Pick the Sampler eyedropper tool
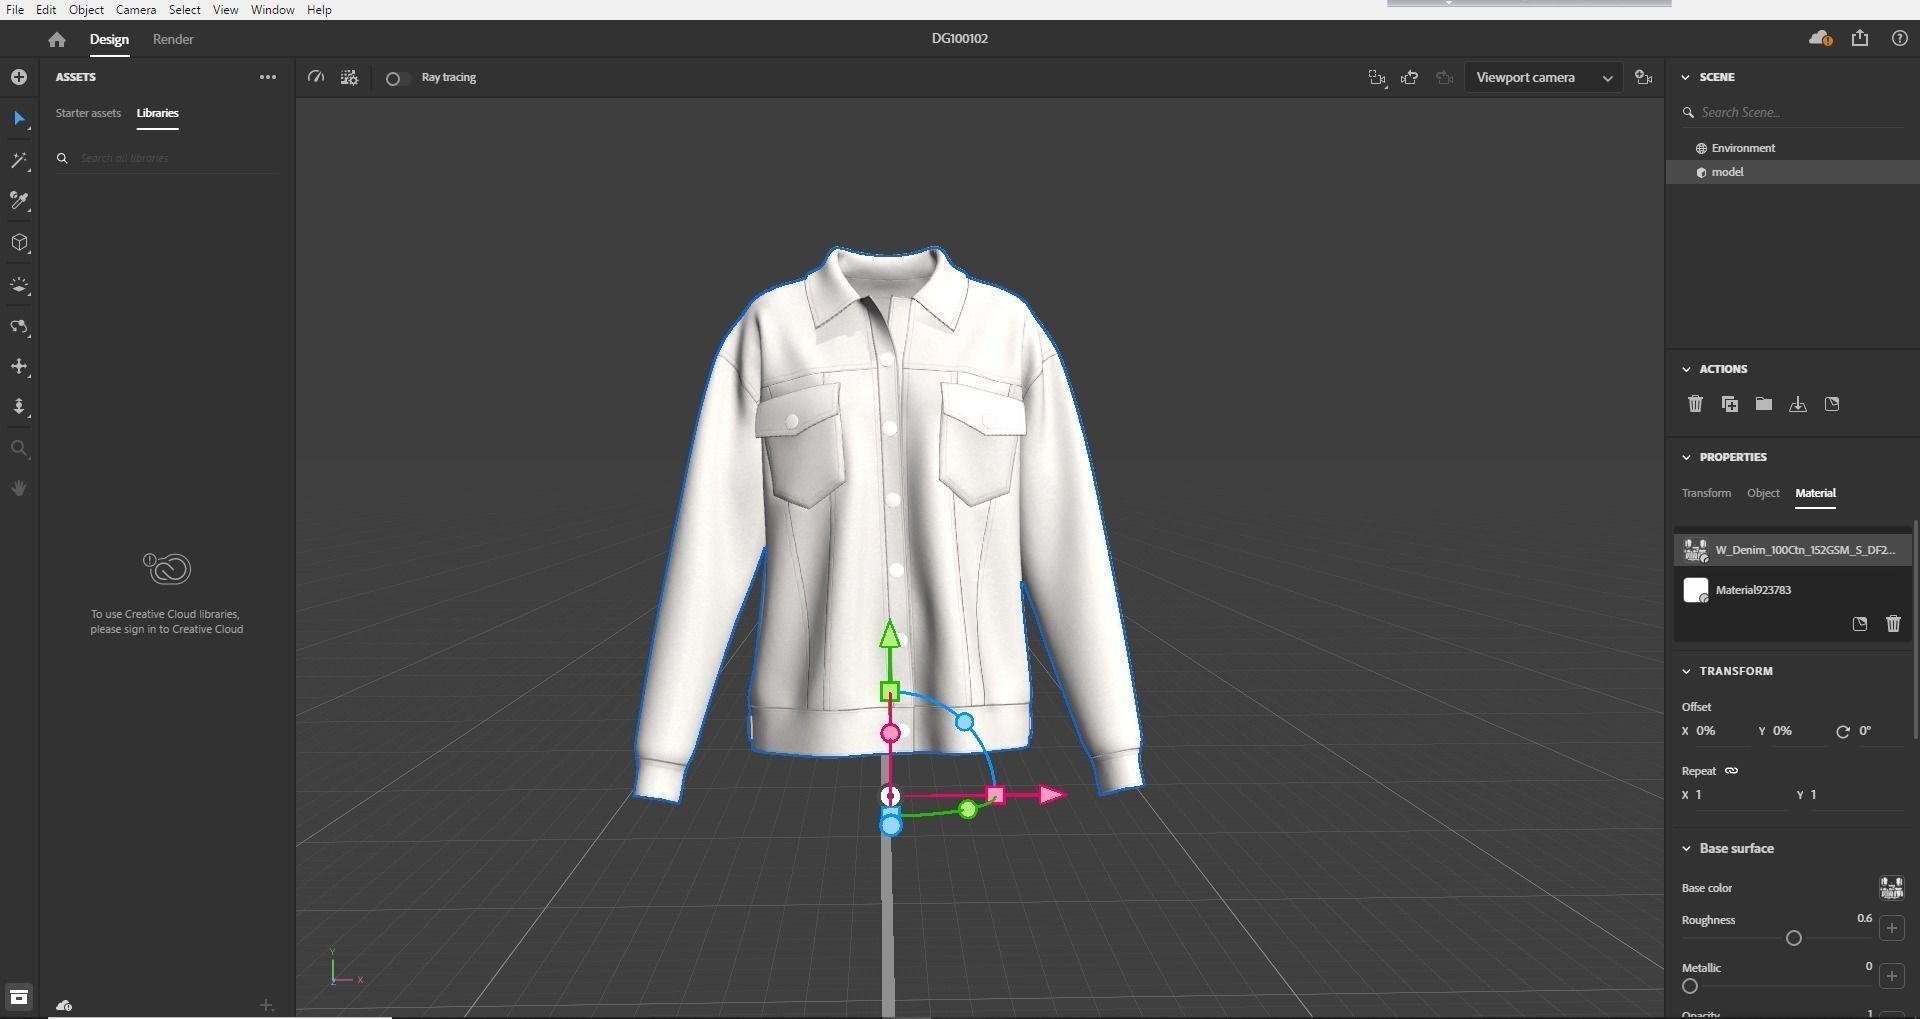The height and width of the screenshot is (1019, 1920). click(19, 201)
